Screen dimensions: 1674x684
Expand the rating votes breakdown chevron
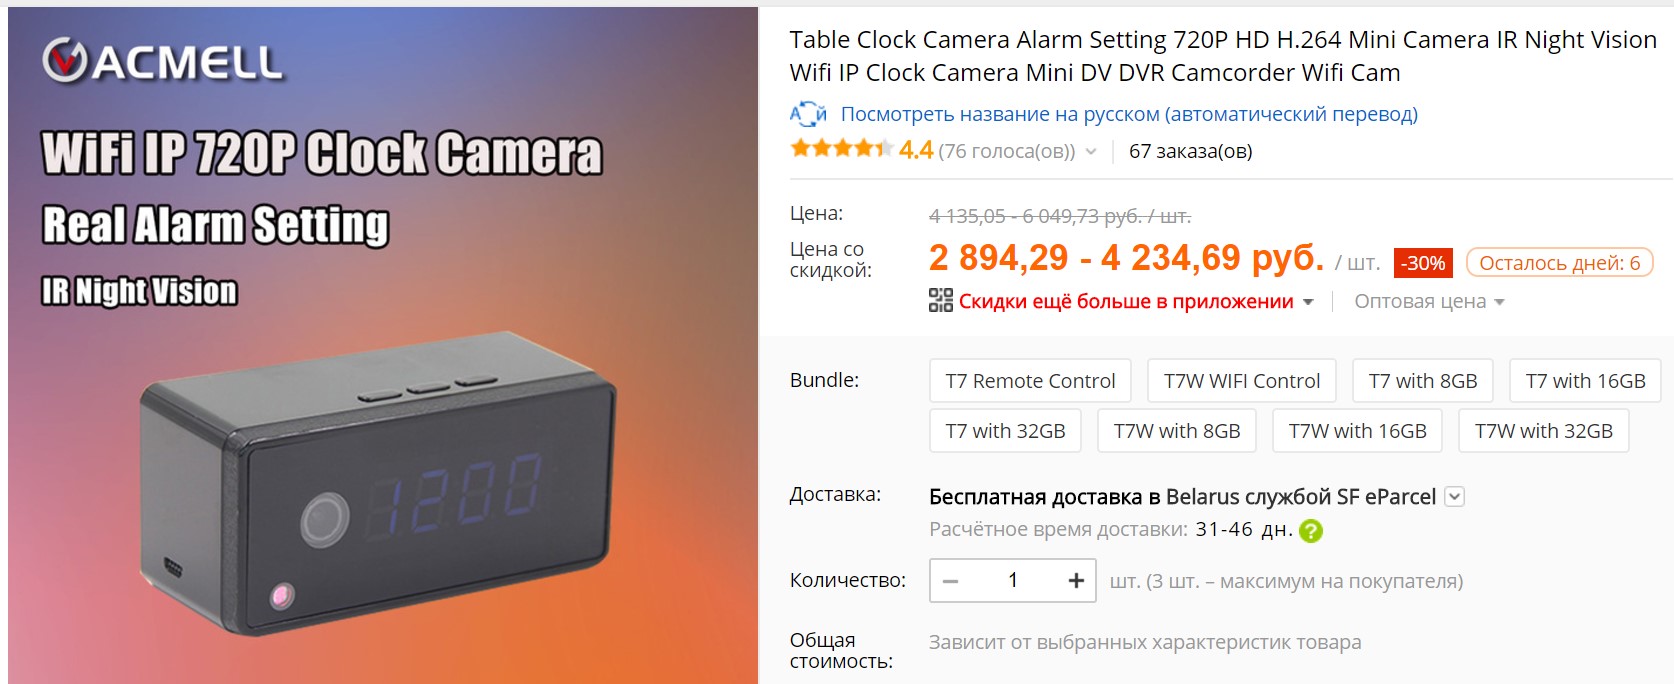(x=1091, y=152)
